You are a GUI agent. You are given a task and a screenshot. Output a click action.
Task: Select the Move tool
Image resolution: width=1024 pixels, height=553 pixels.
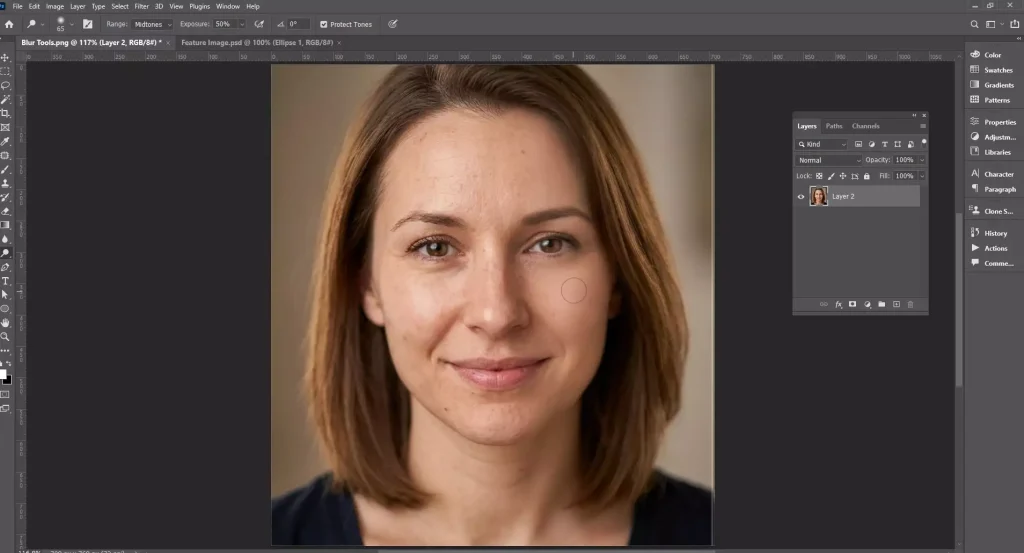pos(5,58)
